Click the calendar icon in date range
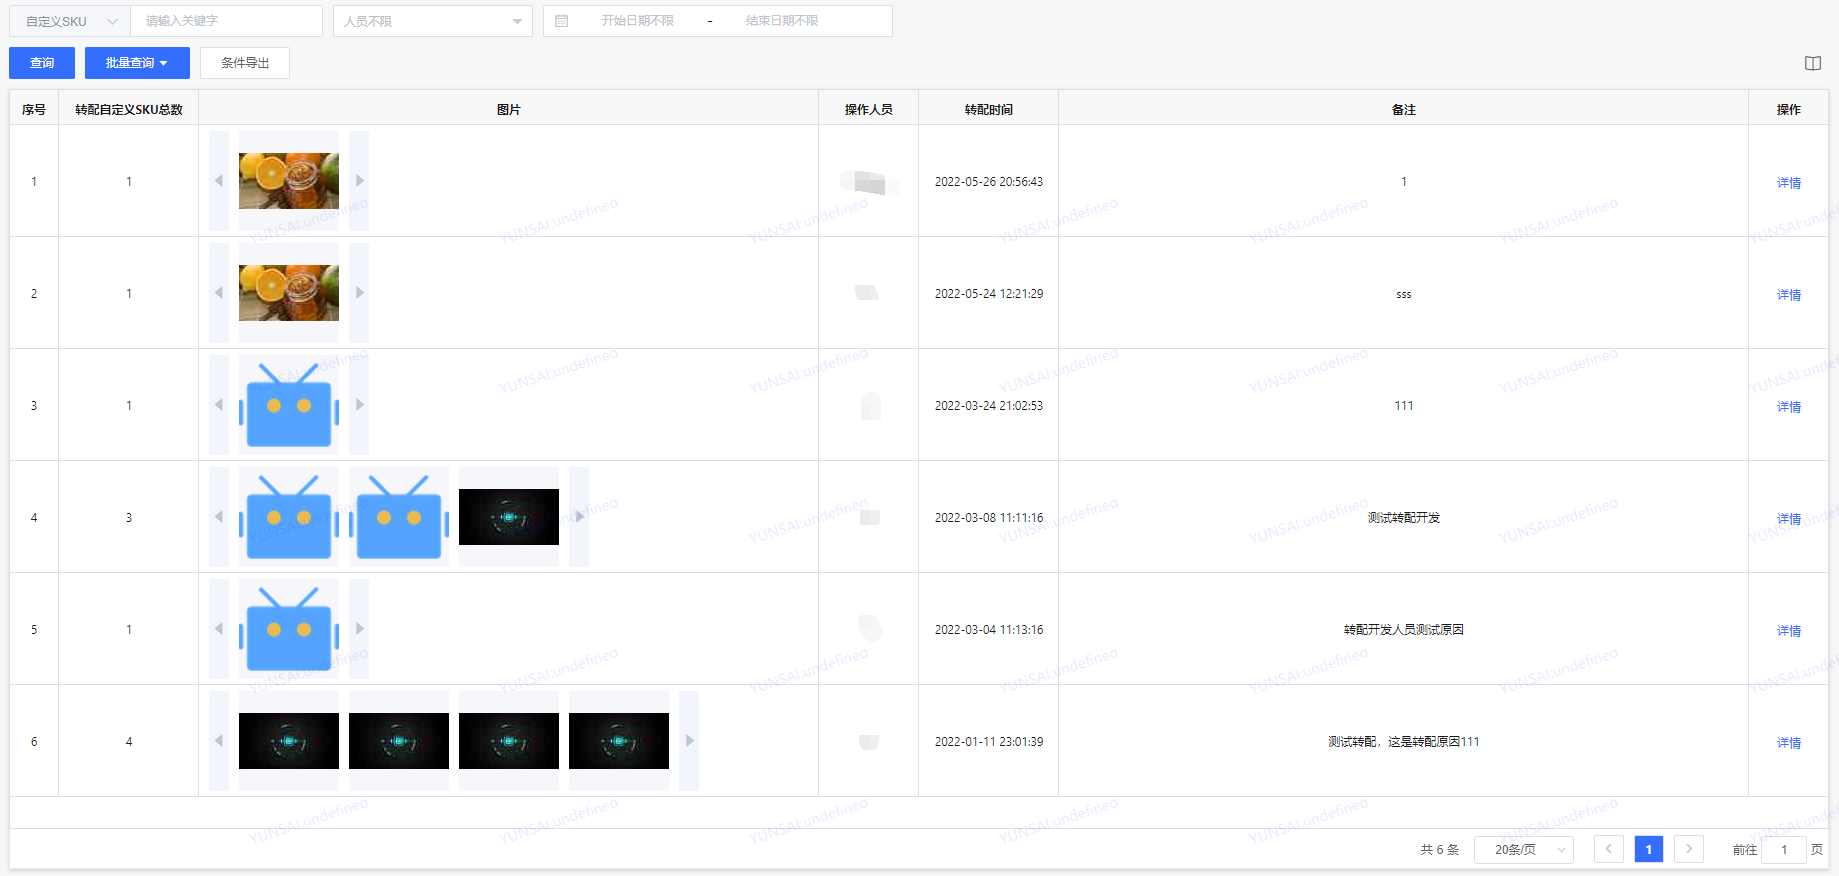 pyautogui.click(x=562, y=21)
